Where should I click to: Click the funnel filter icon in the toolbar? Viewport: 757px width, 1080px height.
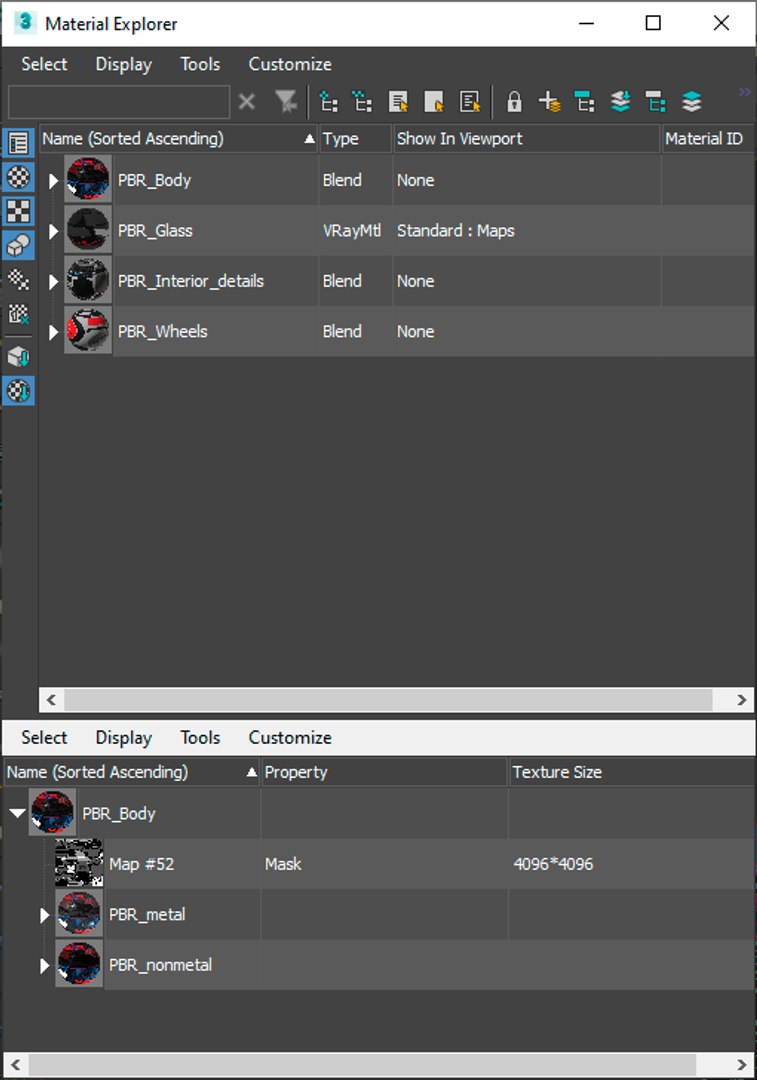pyautogui.click(x=285, y=102)
